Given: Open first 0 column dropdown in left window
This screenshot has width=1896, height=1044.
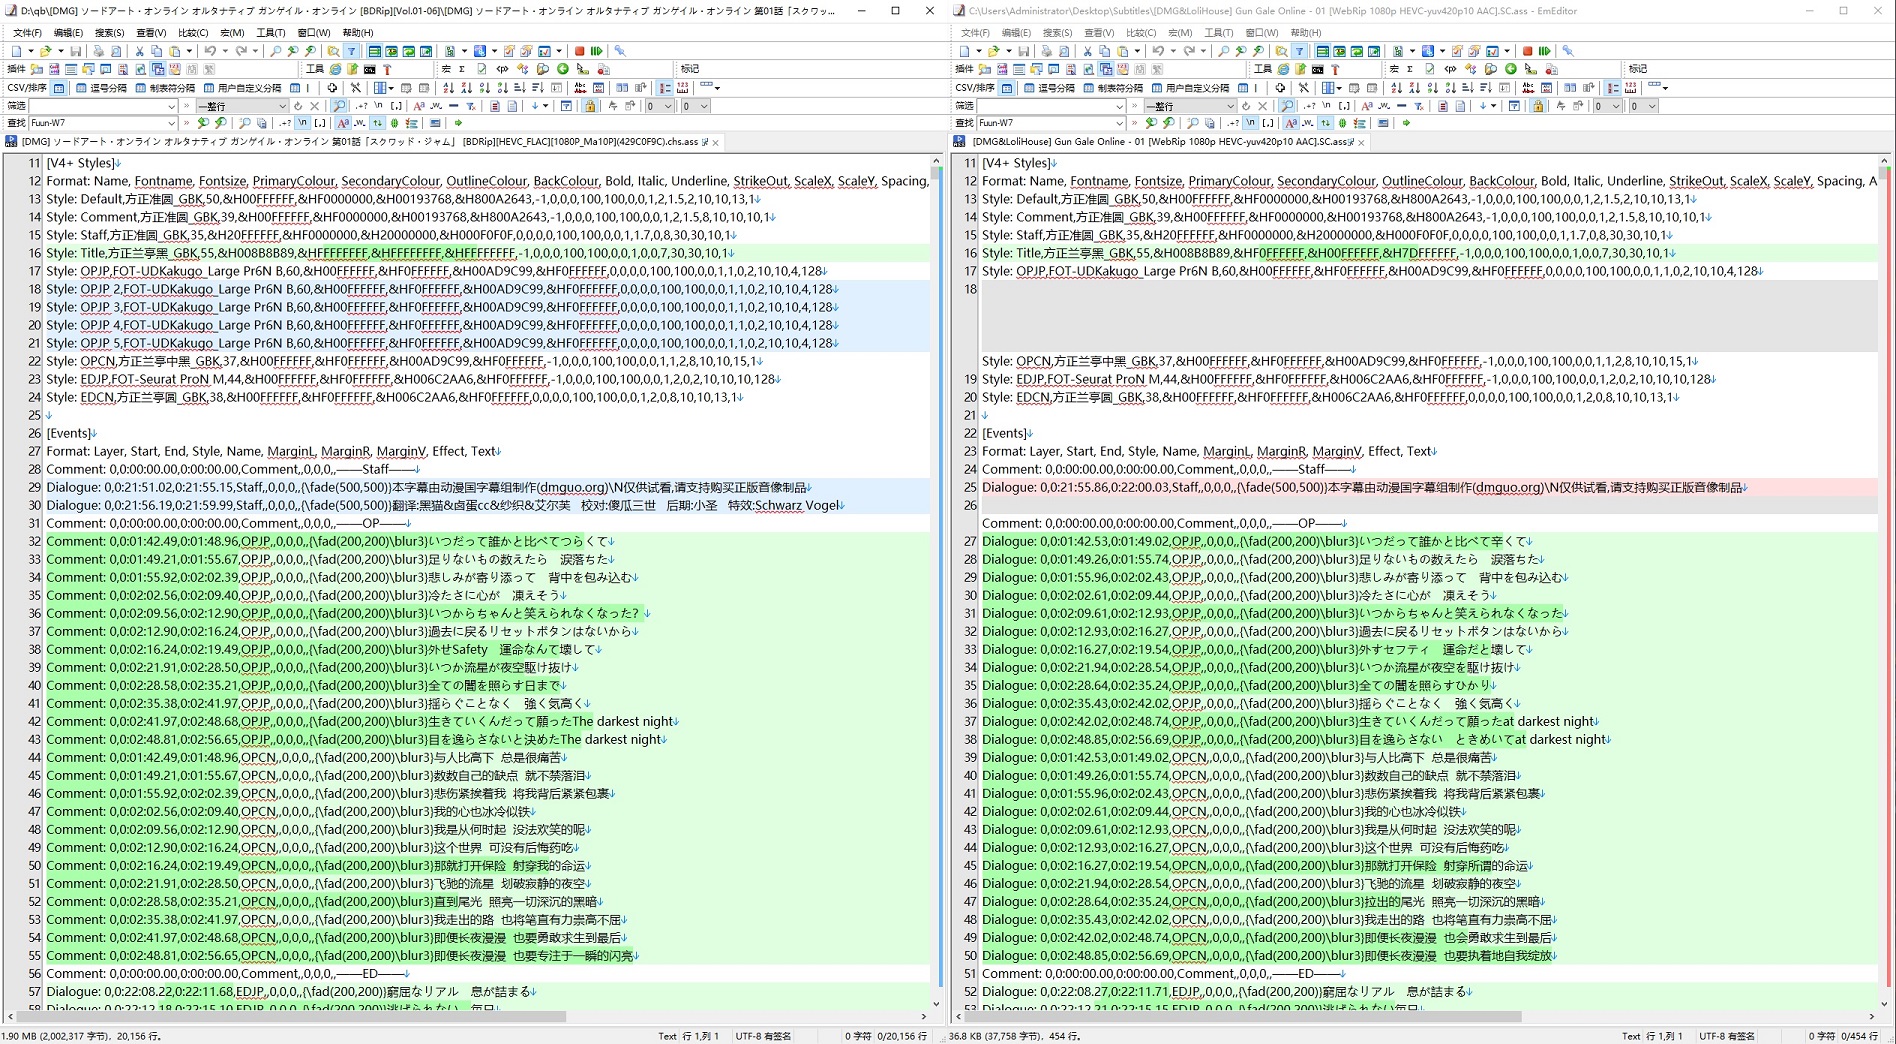Looking at the screenshot, I should tap(660, 106).
